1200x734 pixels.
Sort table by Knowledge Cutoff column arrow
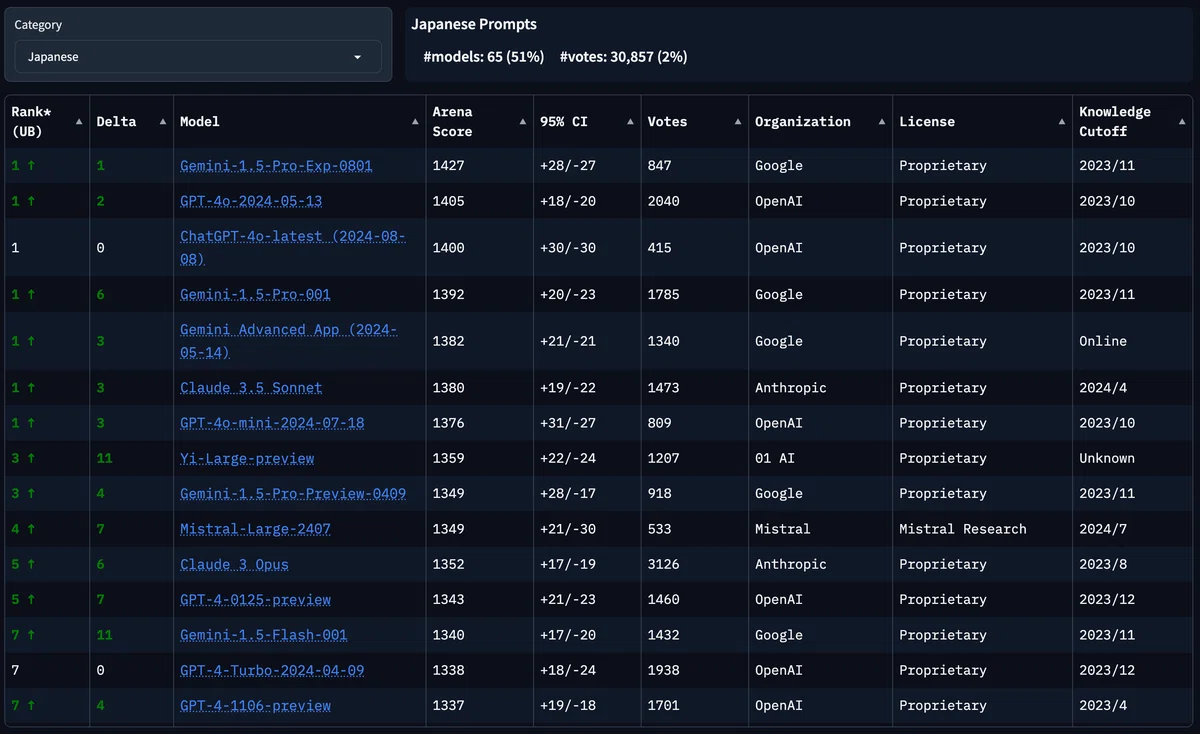(x=1182, y=121)
